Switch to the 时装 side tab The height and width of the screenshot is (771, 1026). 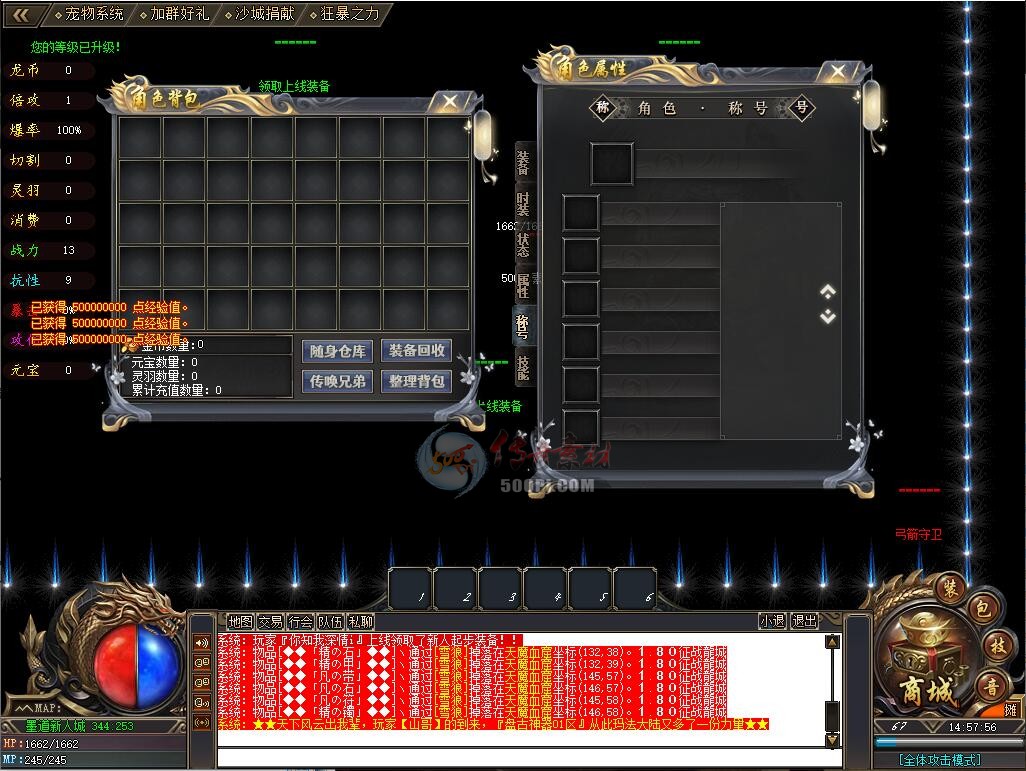coord(523,204)
